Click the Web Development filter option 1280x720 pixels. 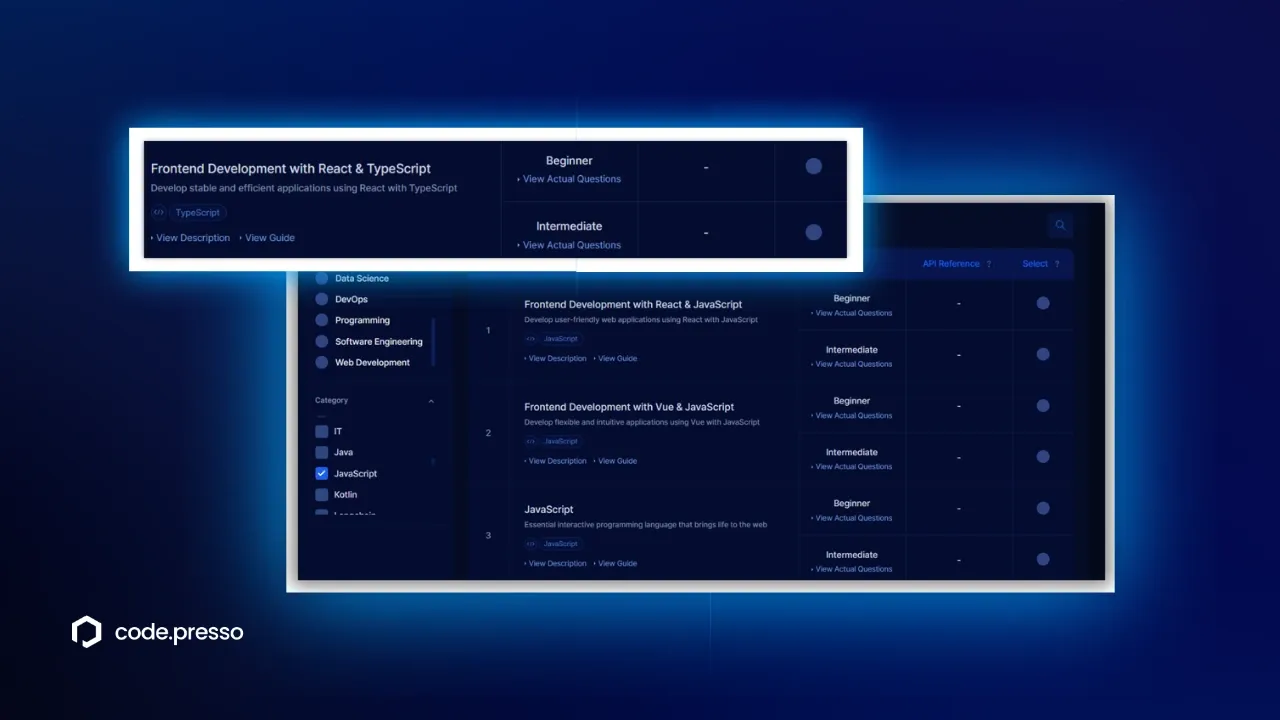tap(371, 363)
